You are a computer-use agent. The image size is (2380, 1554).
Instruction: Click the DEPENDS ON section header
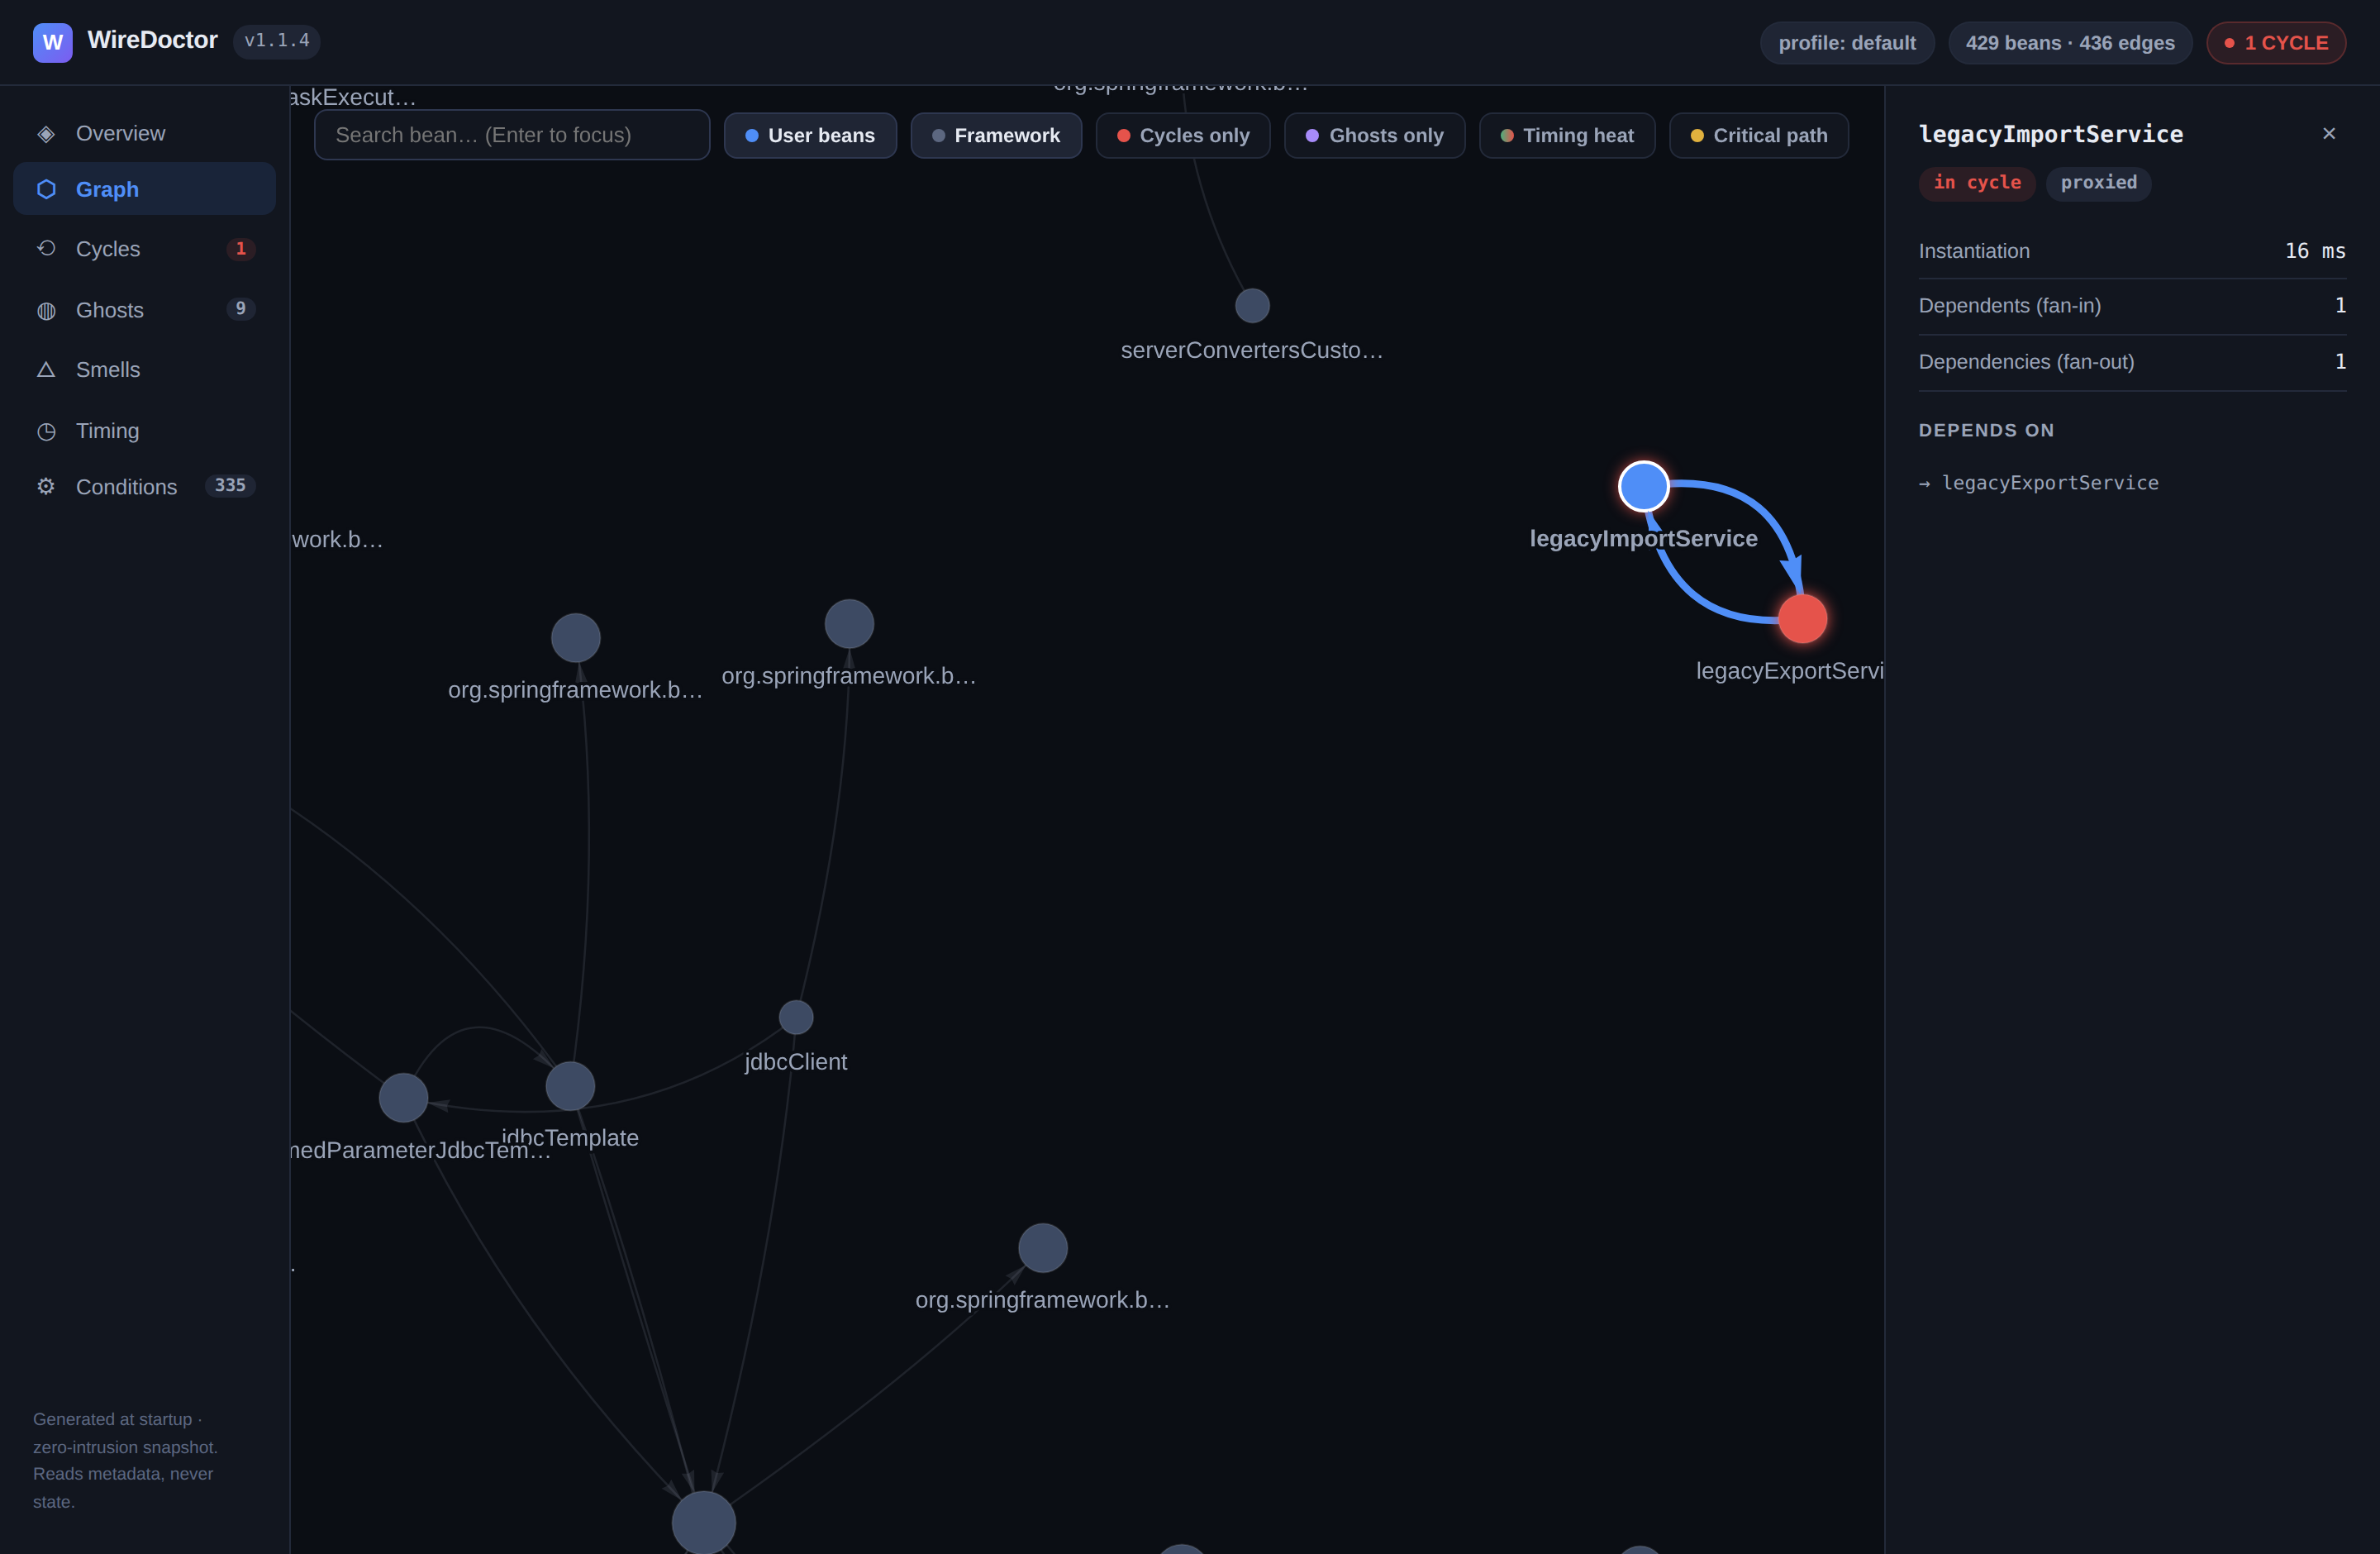1986,430
